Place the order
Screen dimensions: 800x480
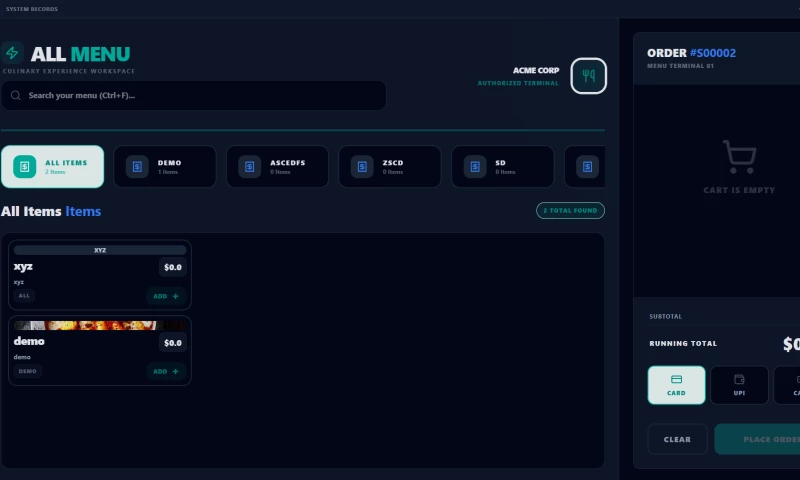[x=757, y=439]
